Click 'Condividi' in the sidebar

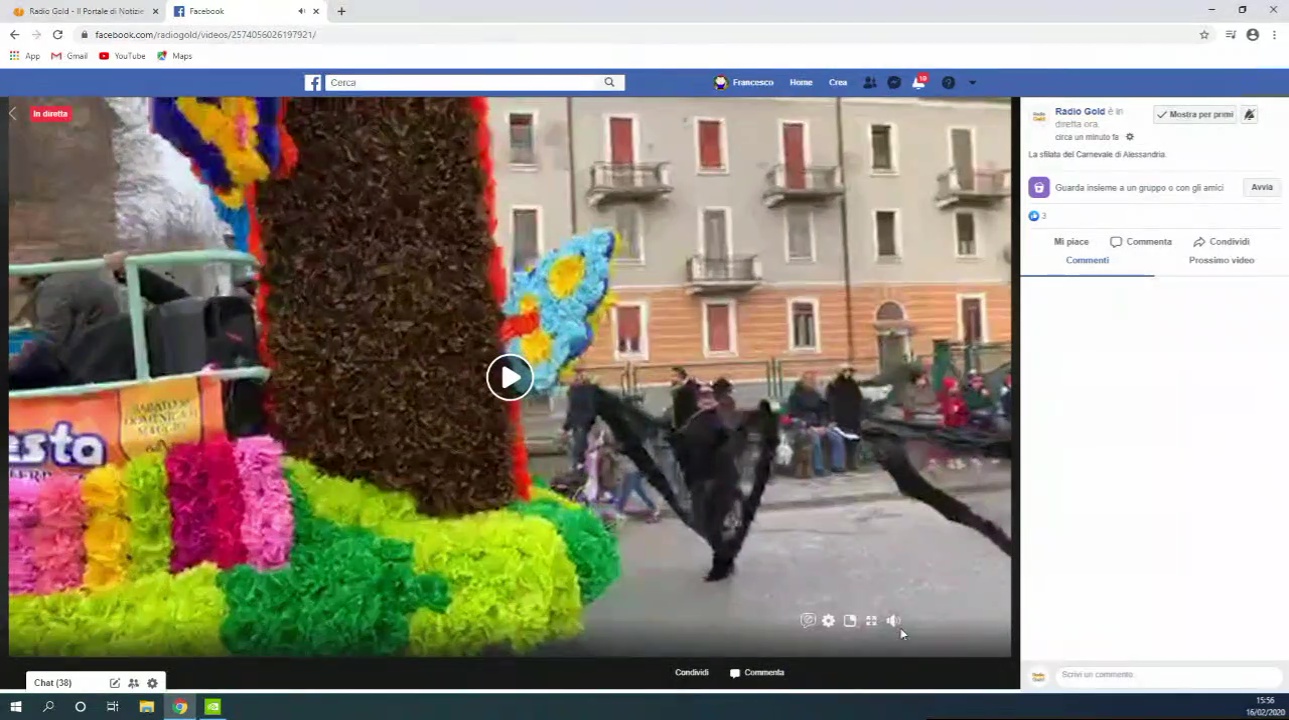coord(1221,242)
